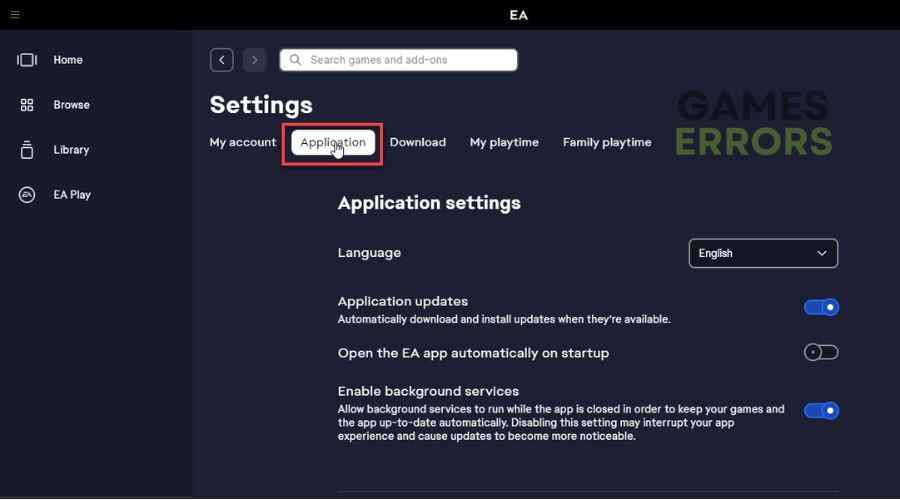Switch to My account tab
The width and height of the screenshot is (900, 500).
[x=243, y=142]
